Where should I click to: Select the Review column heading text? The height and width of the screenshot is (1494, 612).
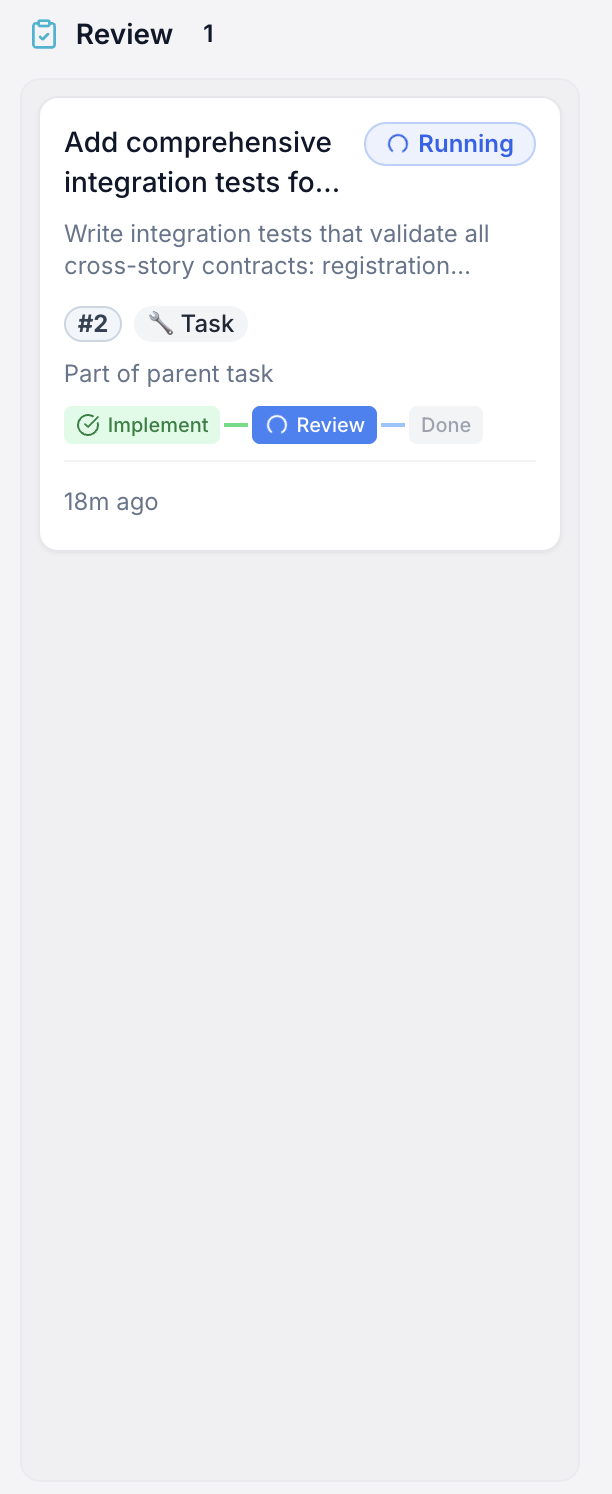pyautogui.click(x=124, y=35)
